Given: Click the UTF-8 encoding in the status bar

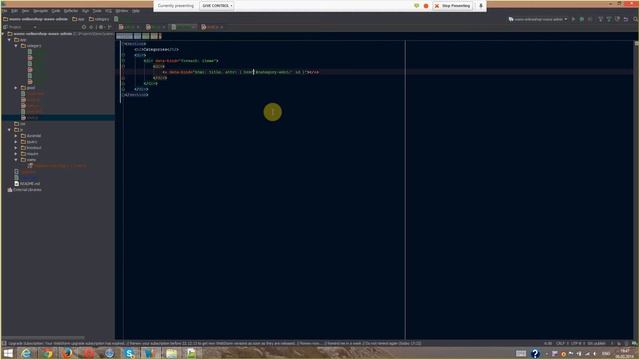Looking at the screenshot, I should pos(578,343).
